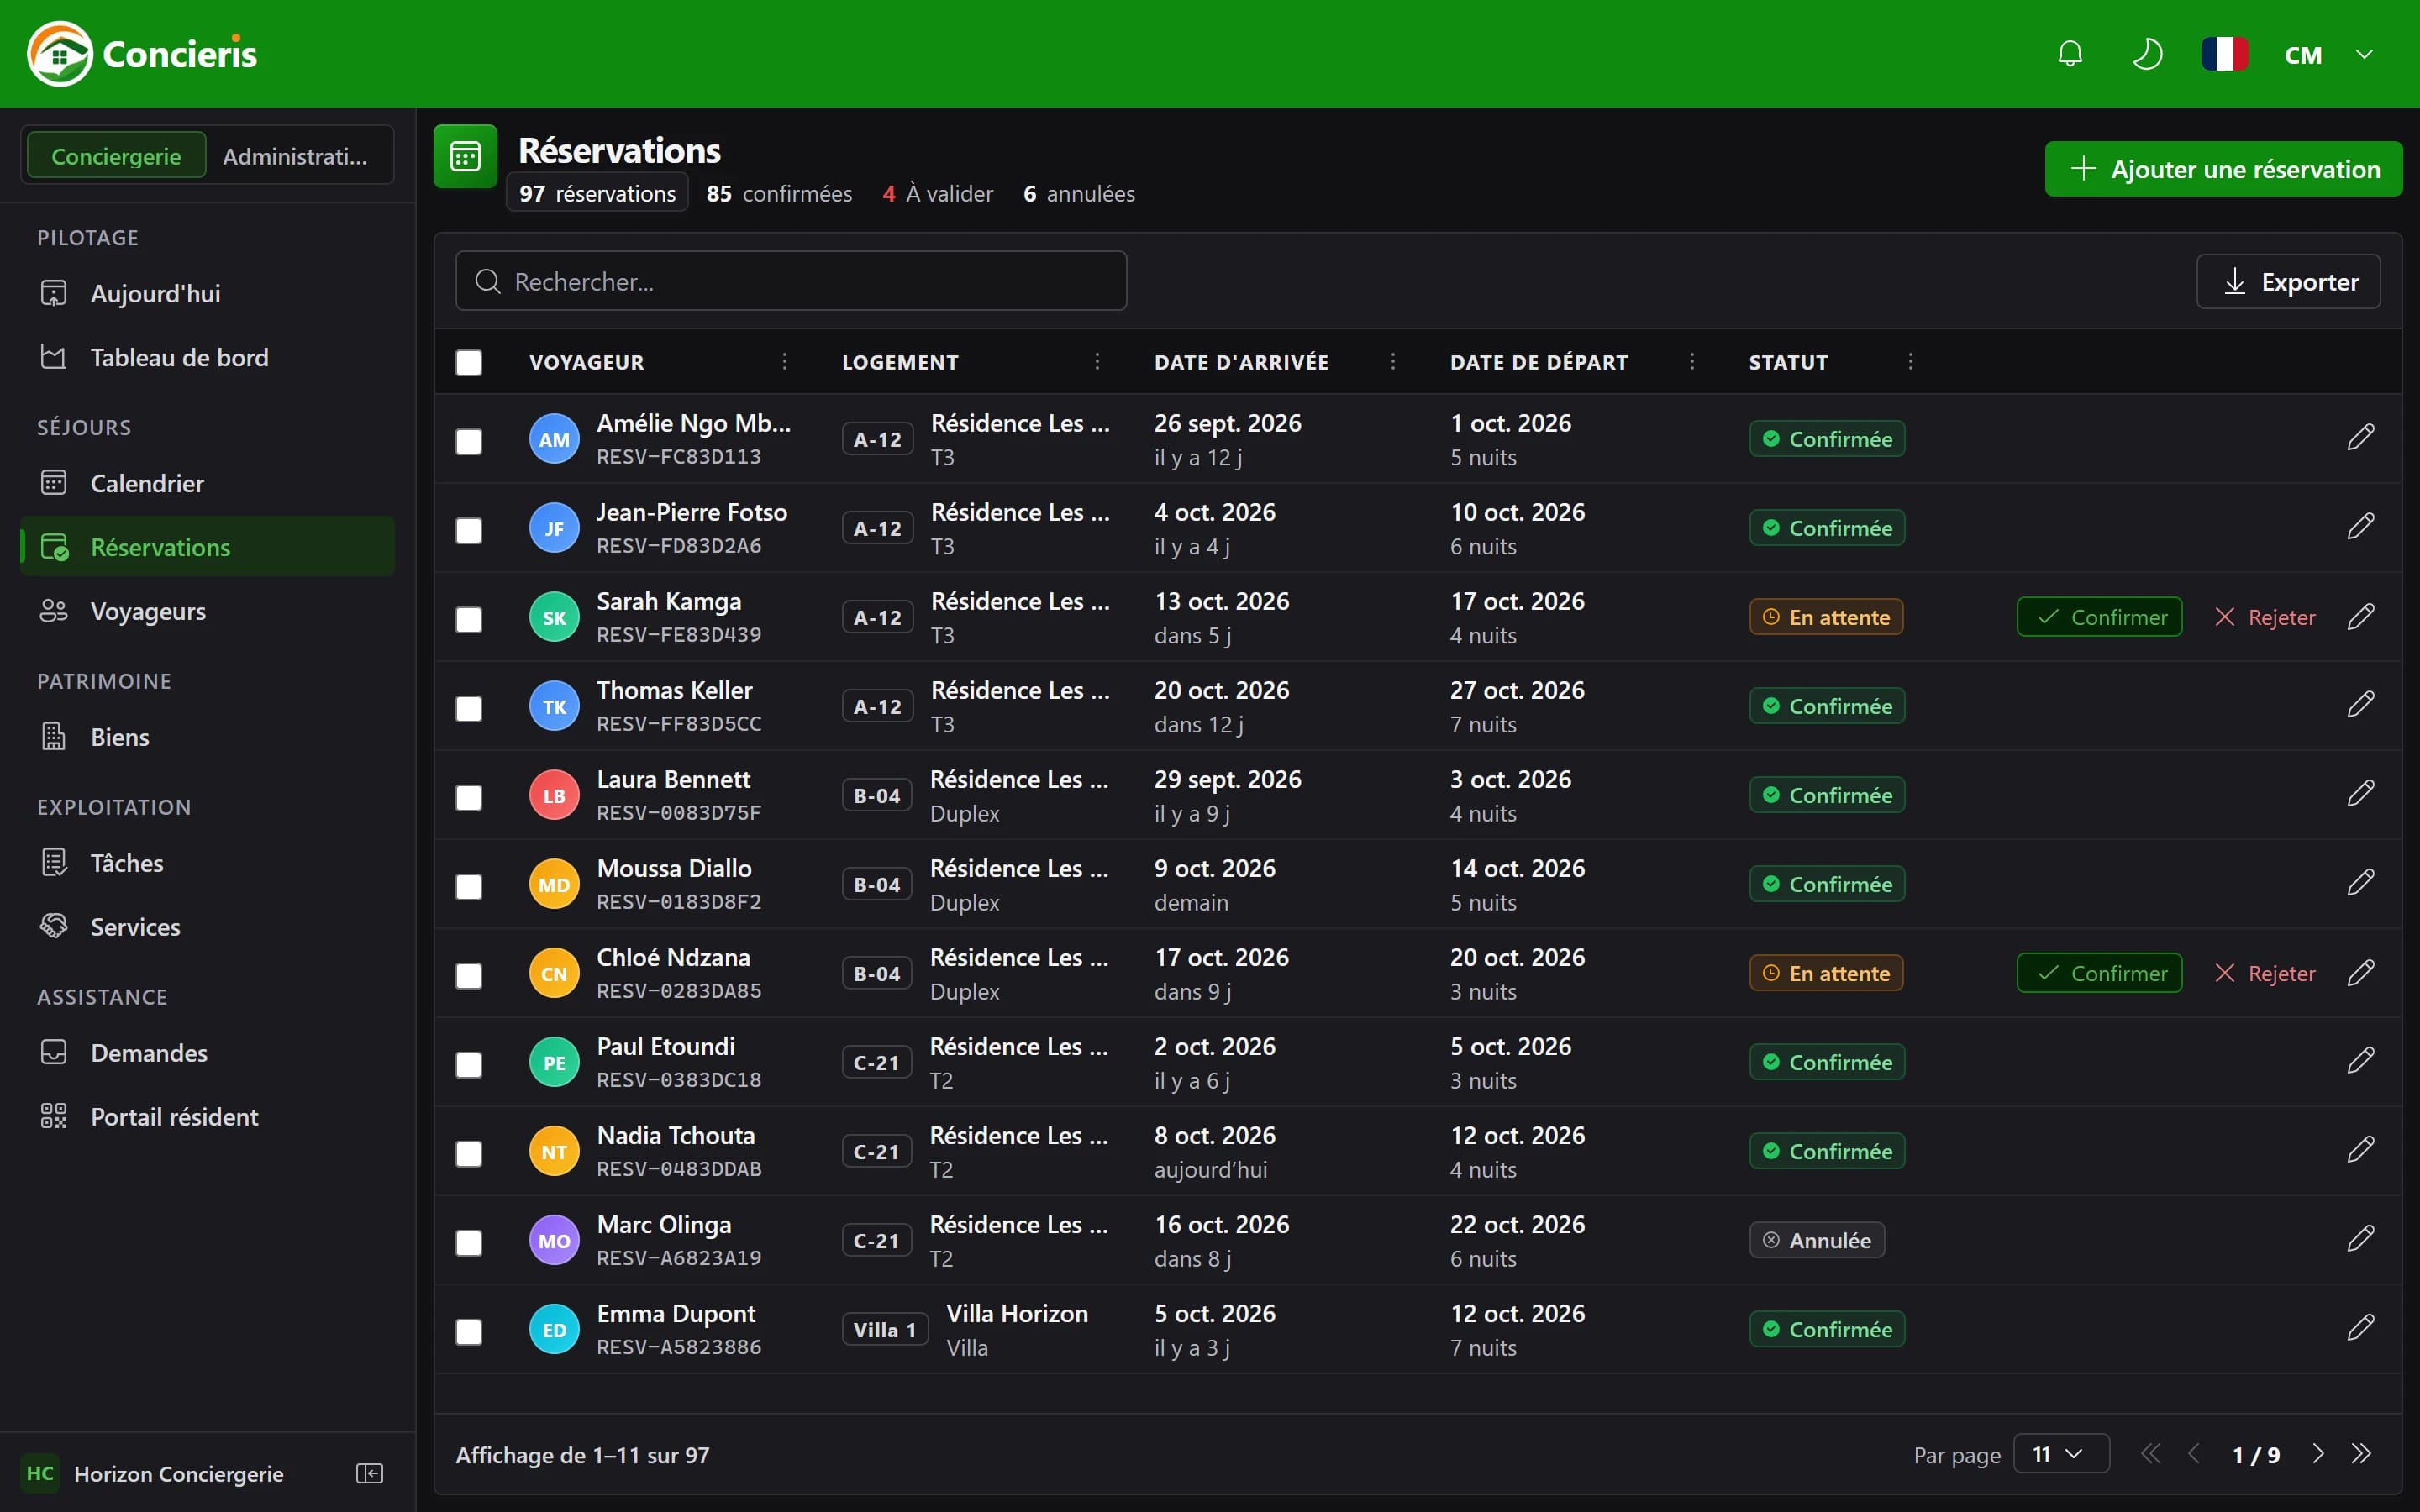This screenshot has width=2420, height=1512.
Task: Edit Marc Olinga reservation pencil
Action: [x=2360, y=1240]
